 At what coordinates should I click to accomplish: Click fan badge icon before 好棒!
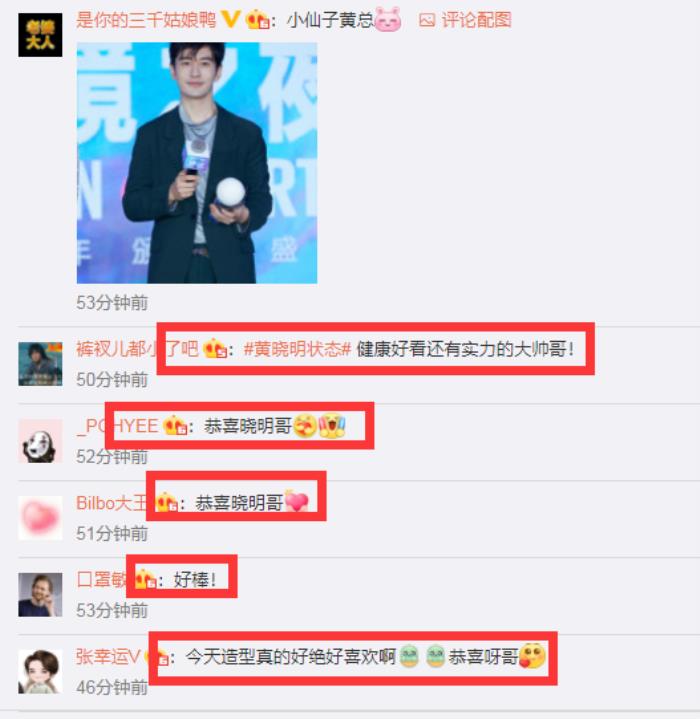click(145, 580)
